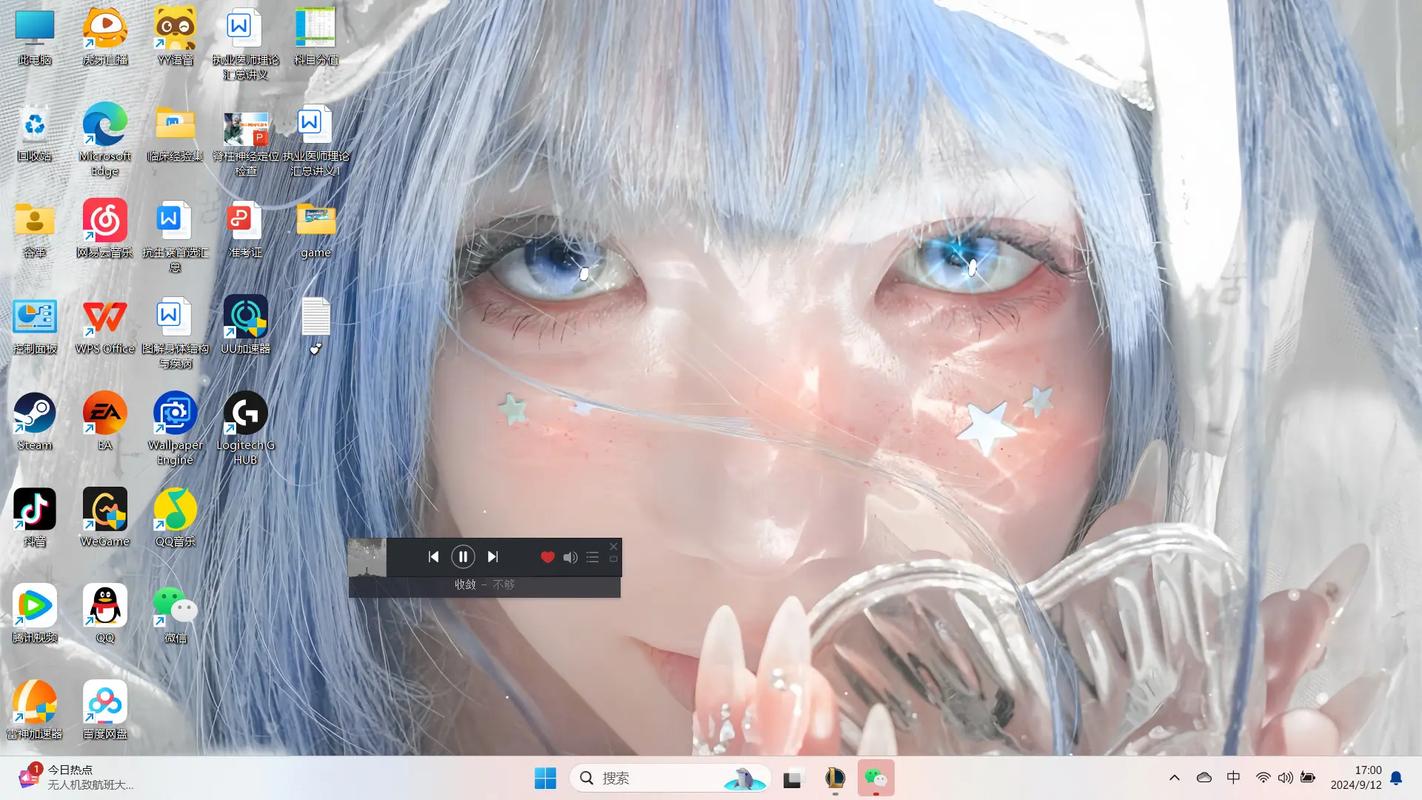Screen dimensions: 1422x800
Task: Select the Microsoft Edge shortcut
Action: [105, 139]
